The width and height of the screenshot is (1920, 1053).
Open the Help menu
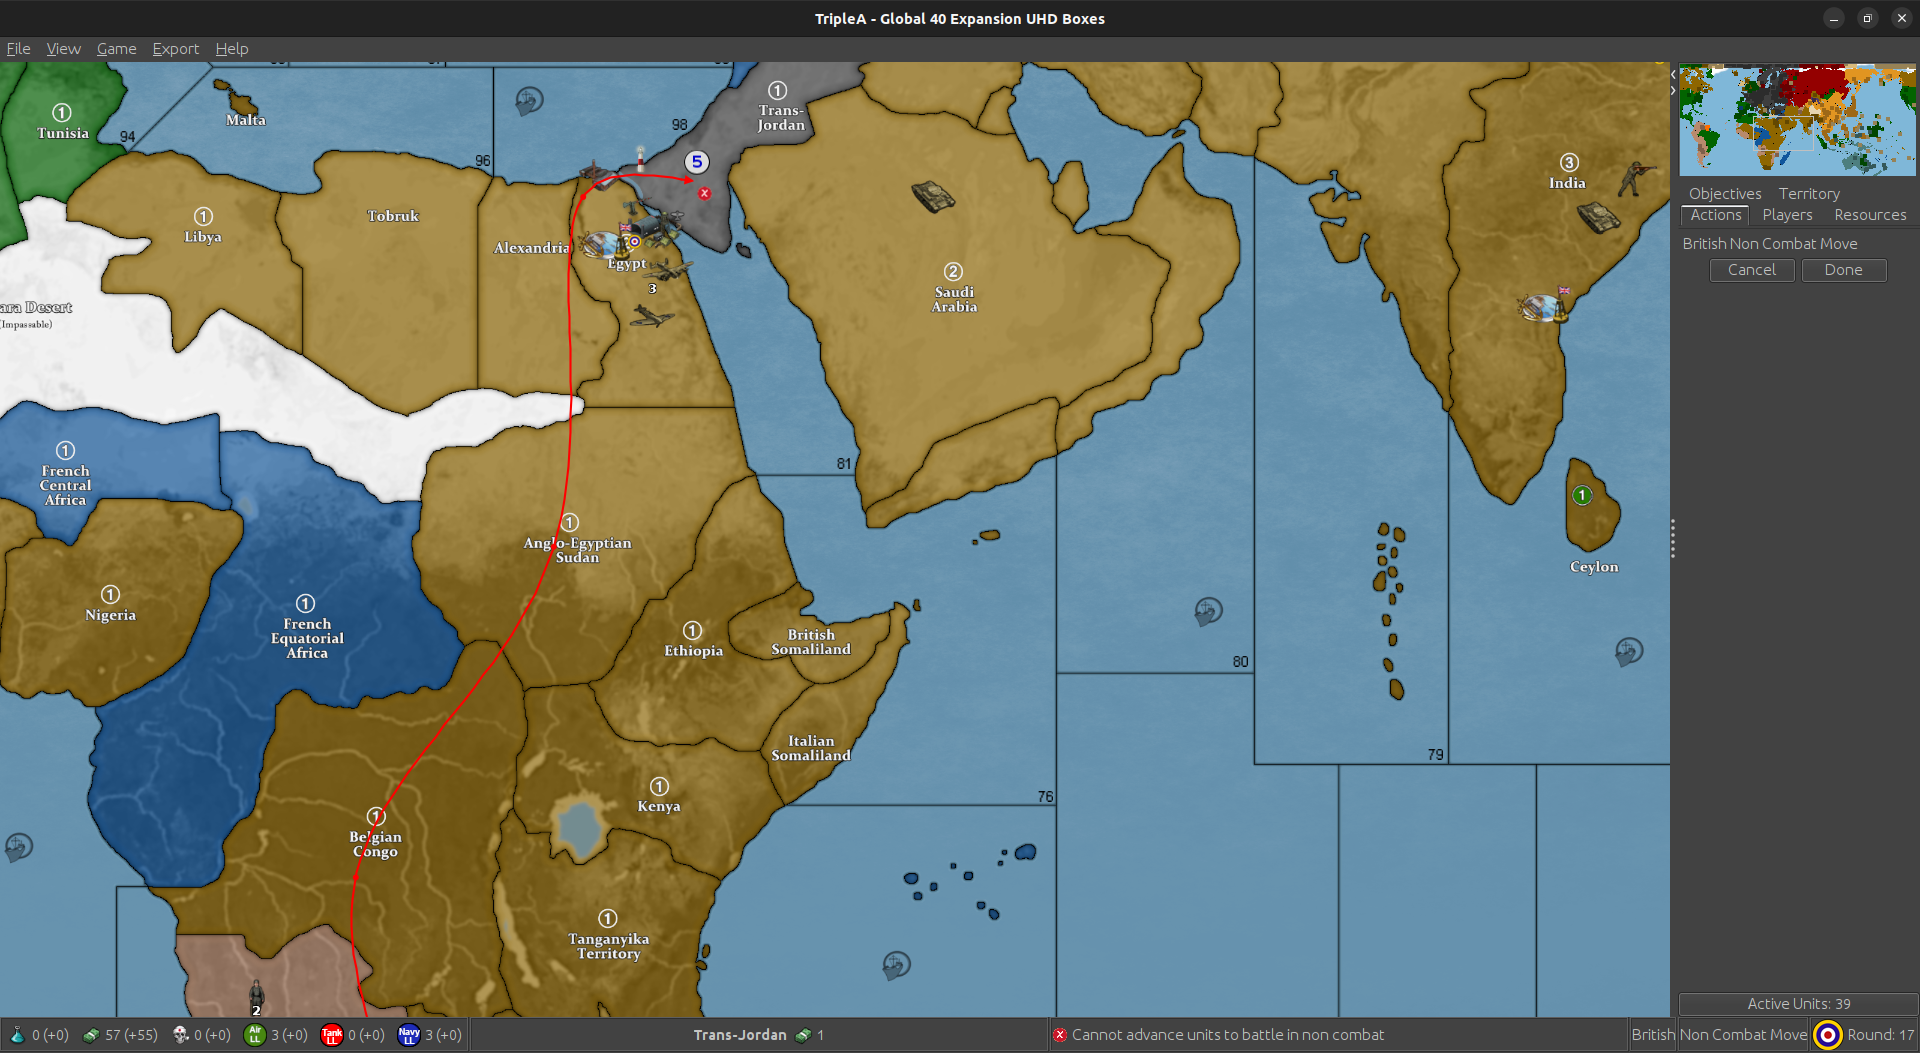coord(232,48)
